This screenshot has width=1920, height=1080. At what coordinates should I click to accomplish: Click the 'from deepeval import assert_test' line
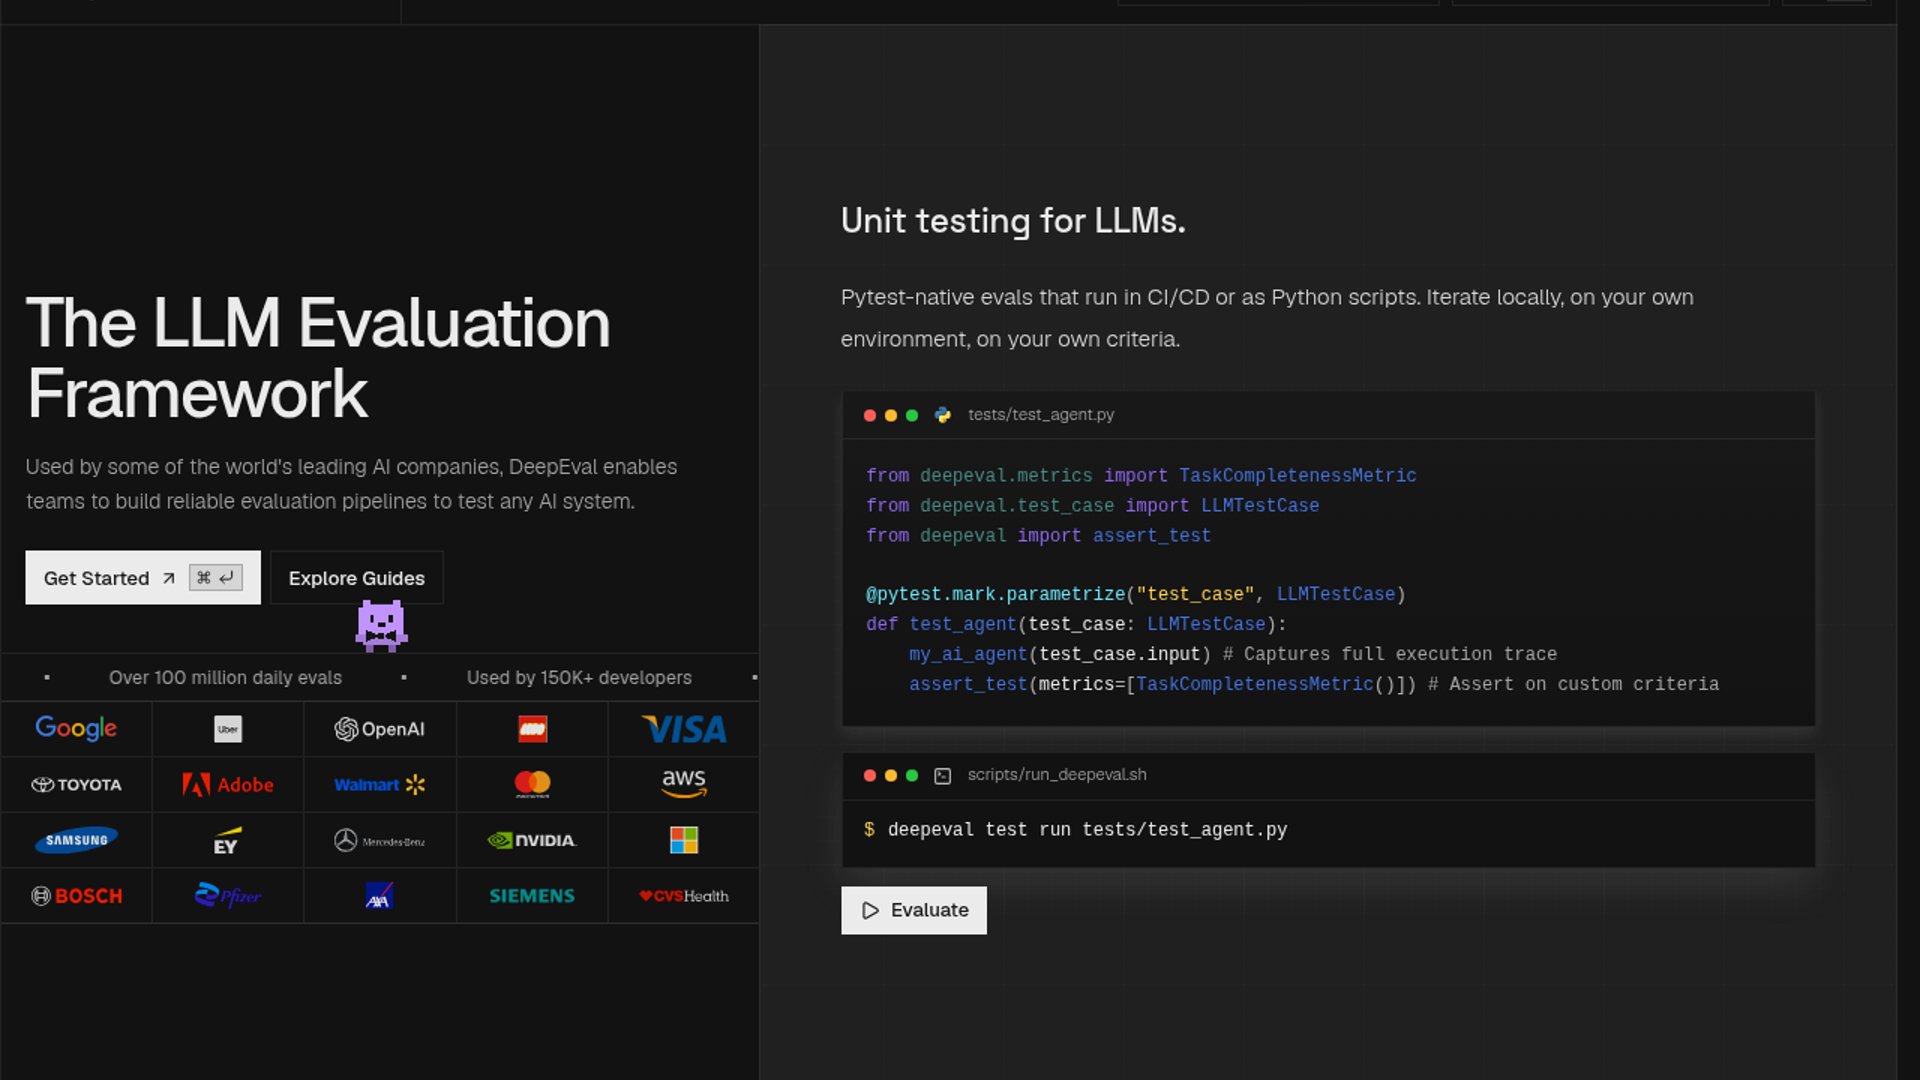(x=1038, y=536)
